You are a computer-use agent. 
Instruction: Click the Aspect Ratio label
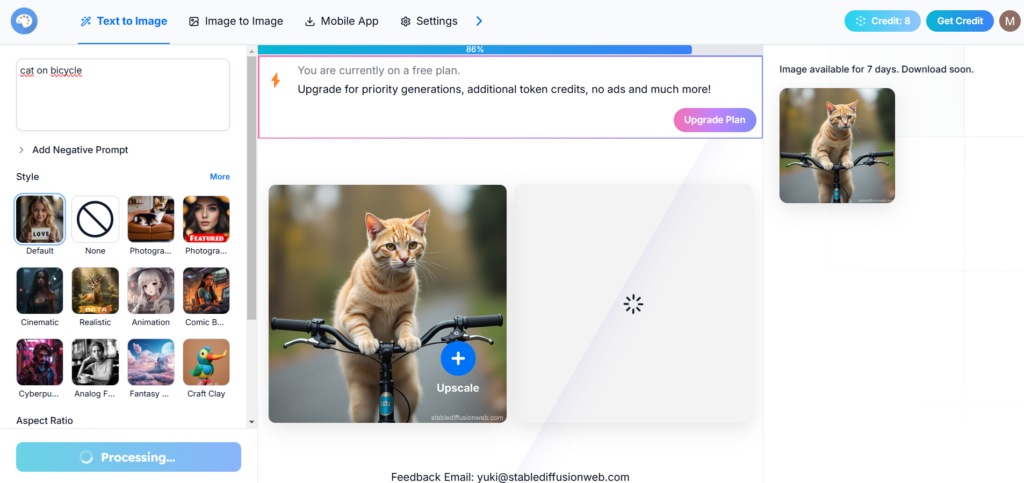click(44, 420)
